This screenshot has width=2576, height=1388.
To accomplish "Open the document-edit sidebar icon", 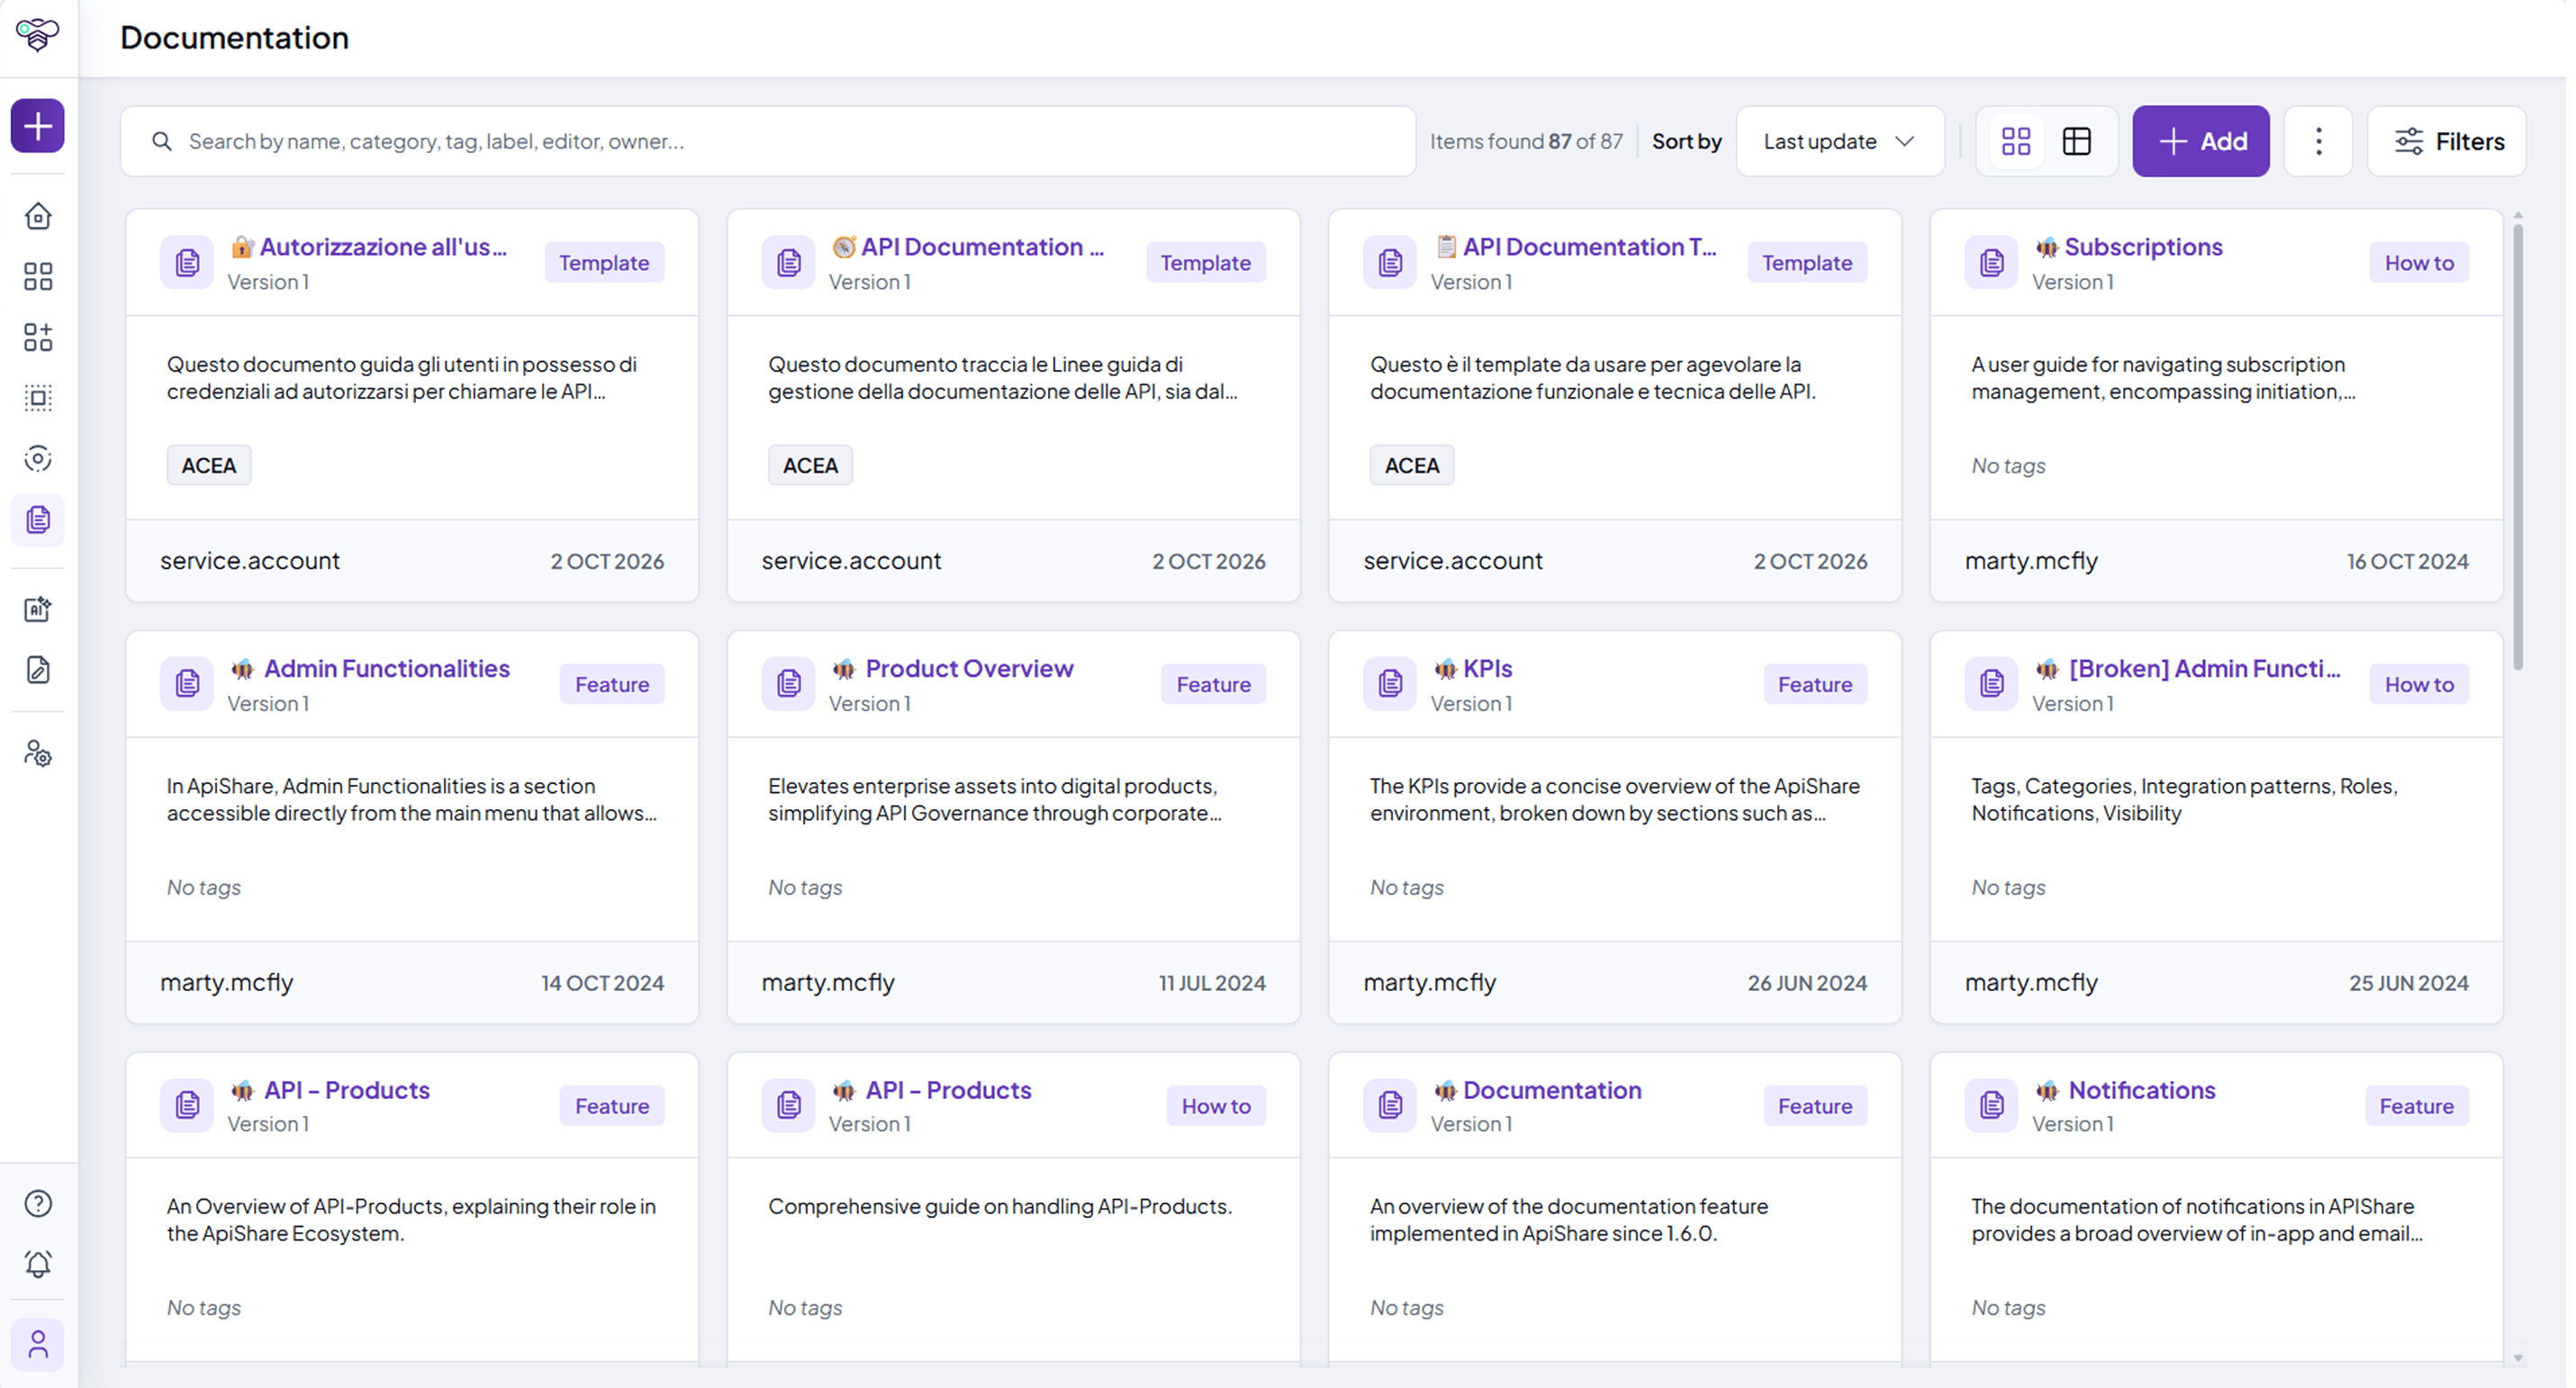I will [x=38, y=670].
